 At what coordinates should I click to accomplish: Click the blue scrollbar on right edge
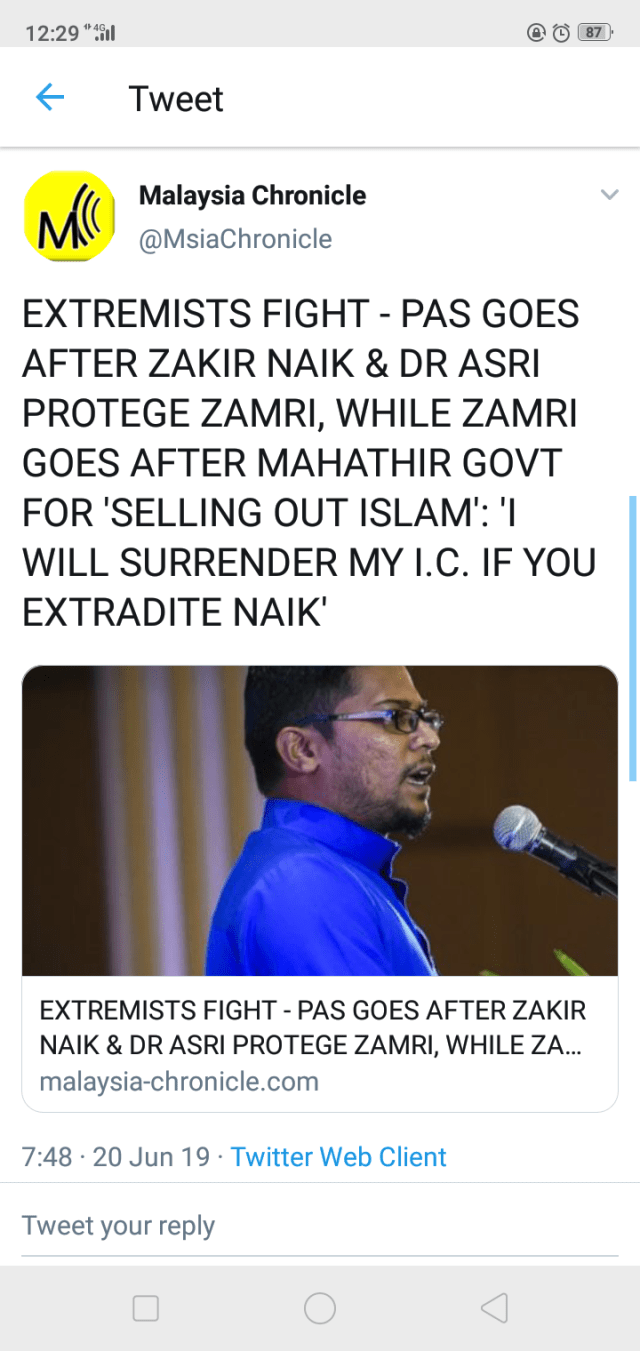(x=633, y=638)
